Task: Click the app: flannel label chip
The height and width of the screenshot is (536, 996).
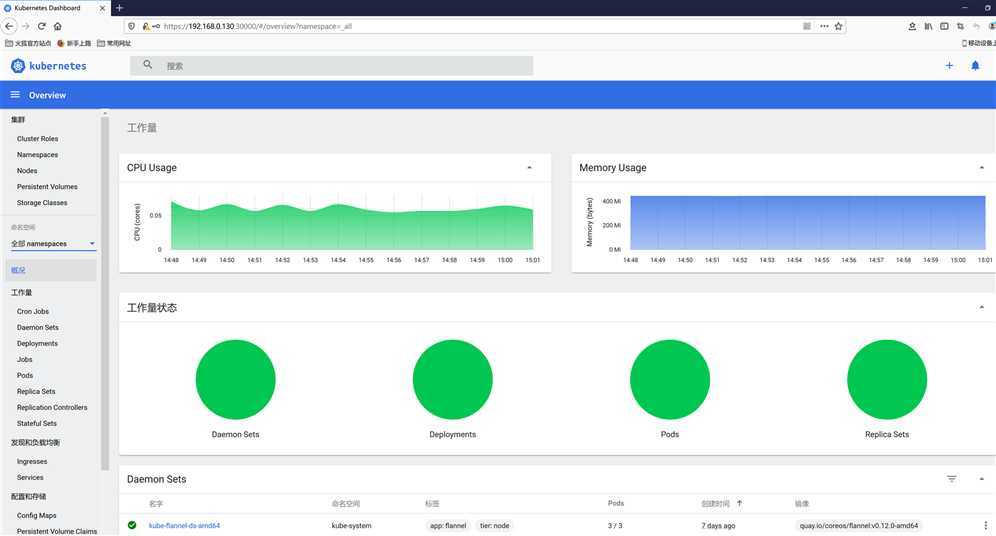Action: [448, 525]
